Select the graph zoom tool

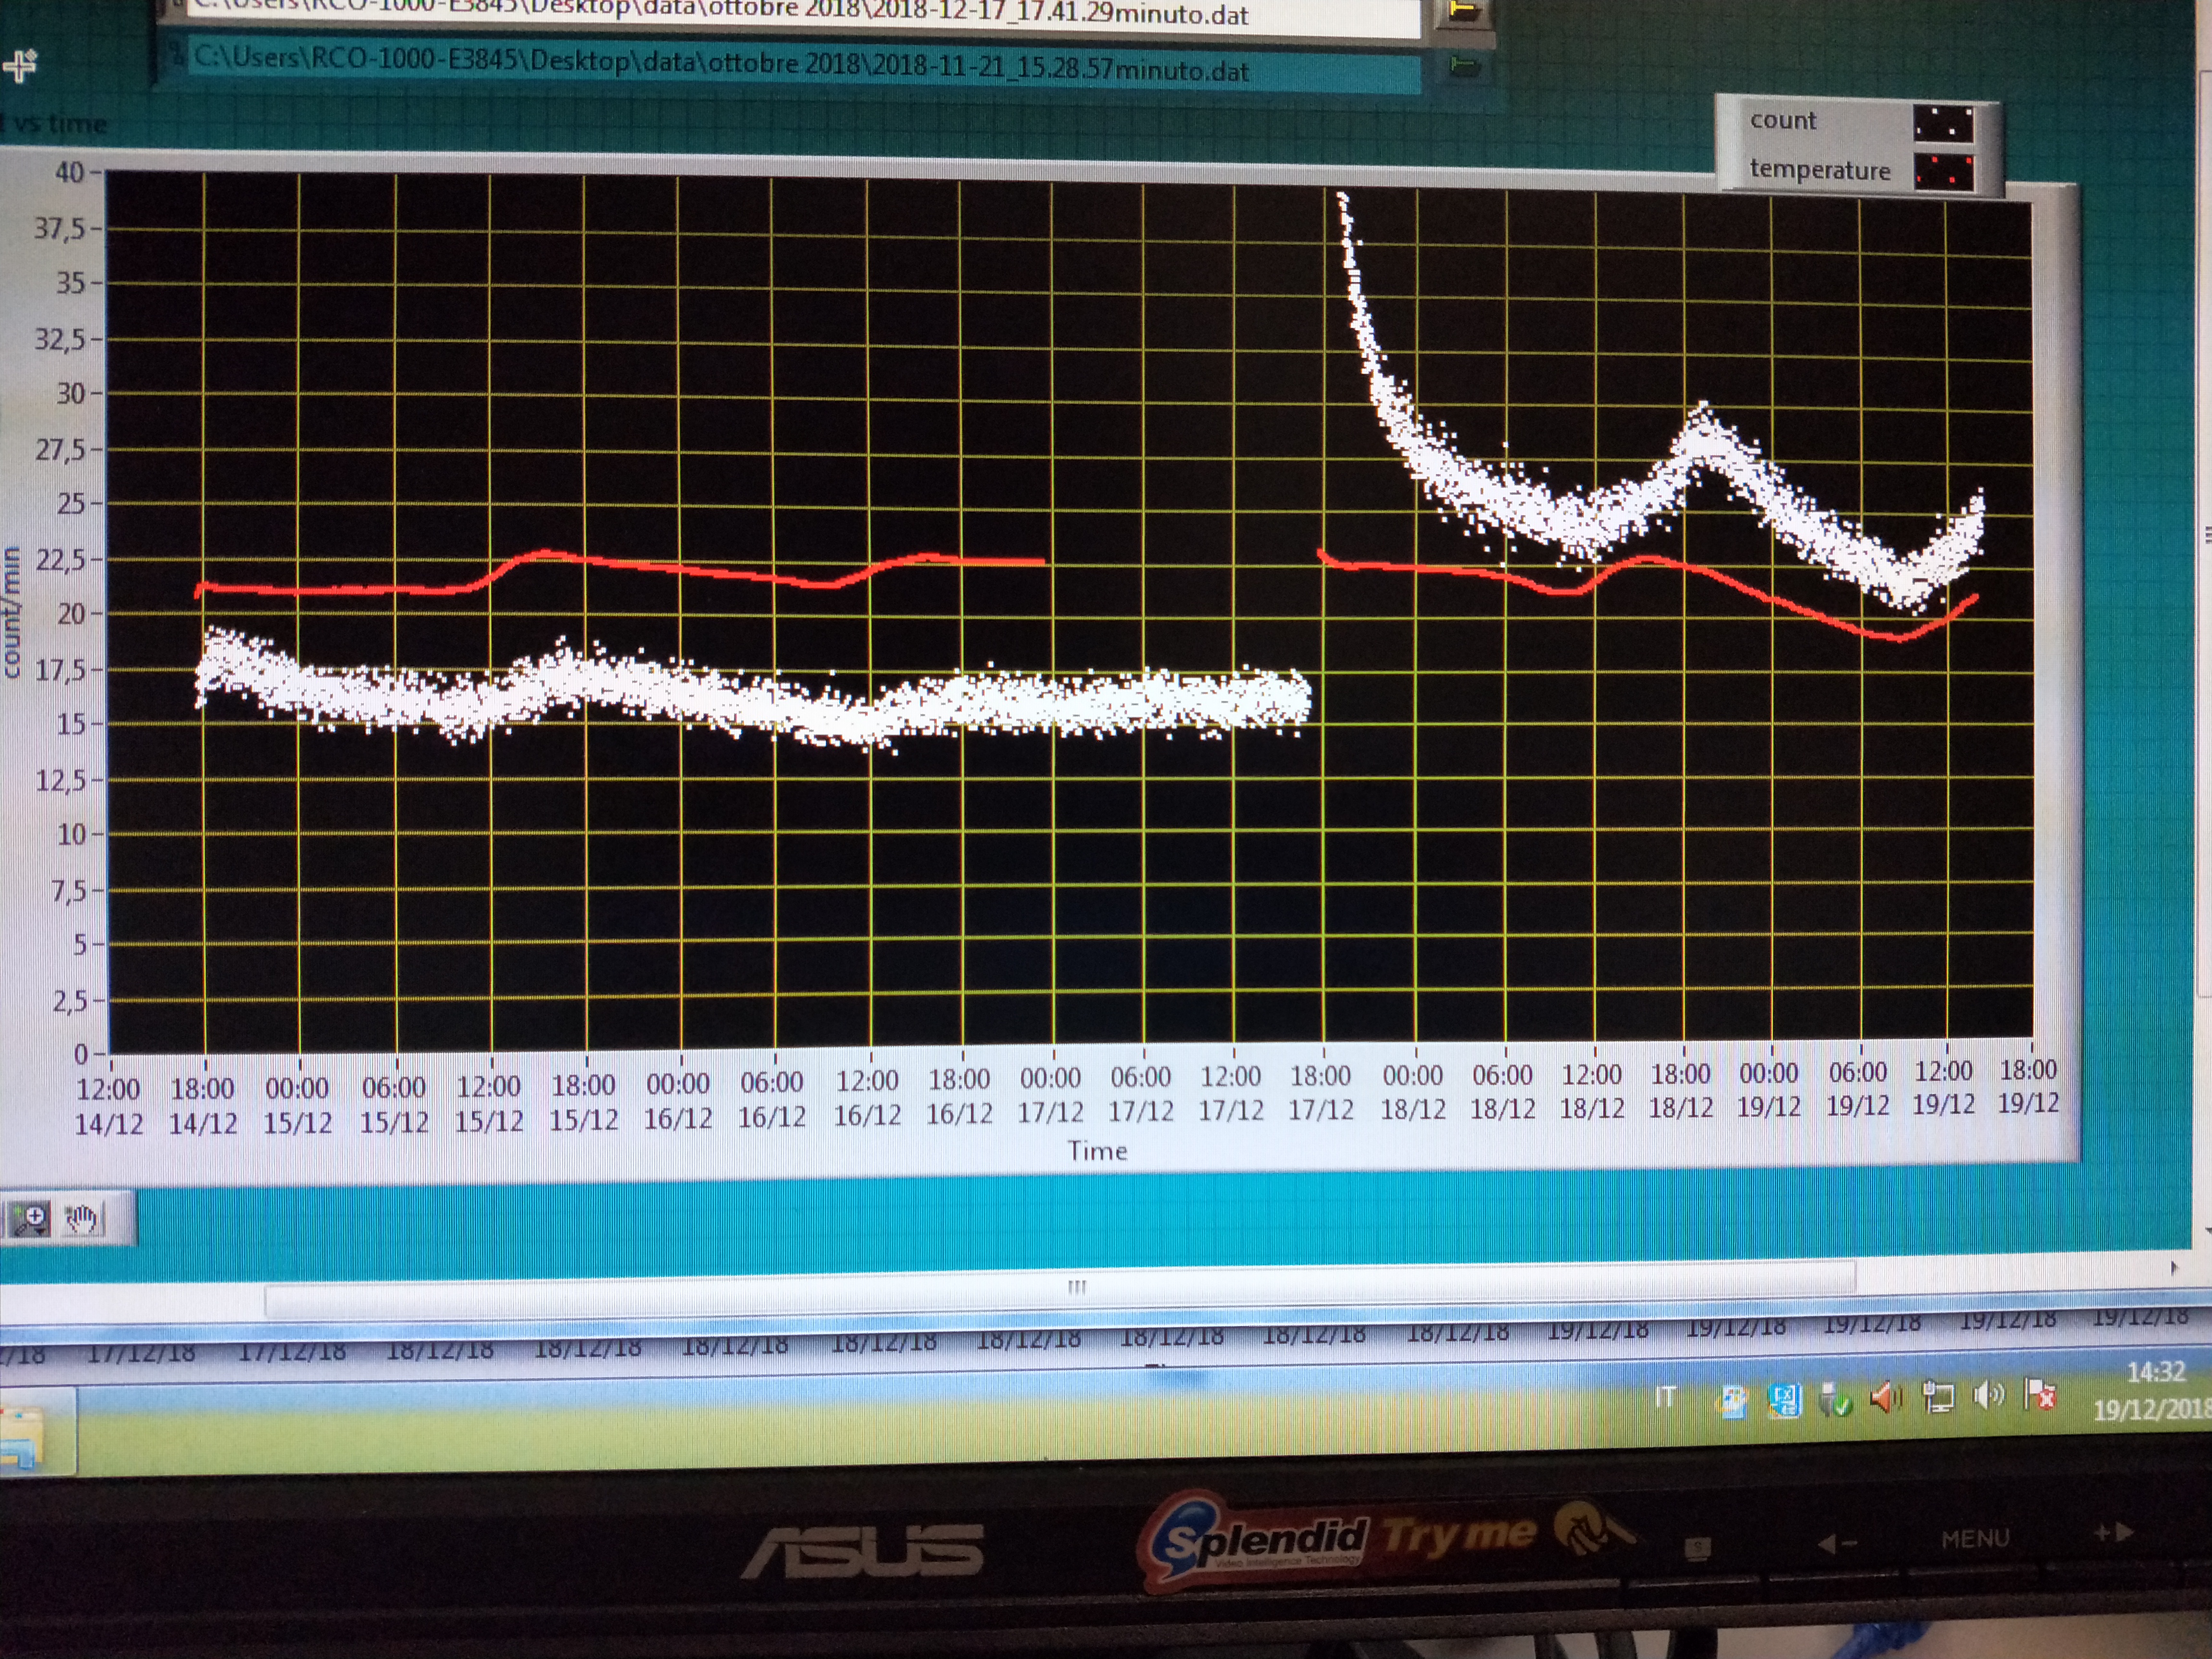coord(30,1219)
